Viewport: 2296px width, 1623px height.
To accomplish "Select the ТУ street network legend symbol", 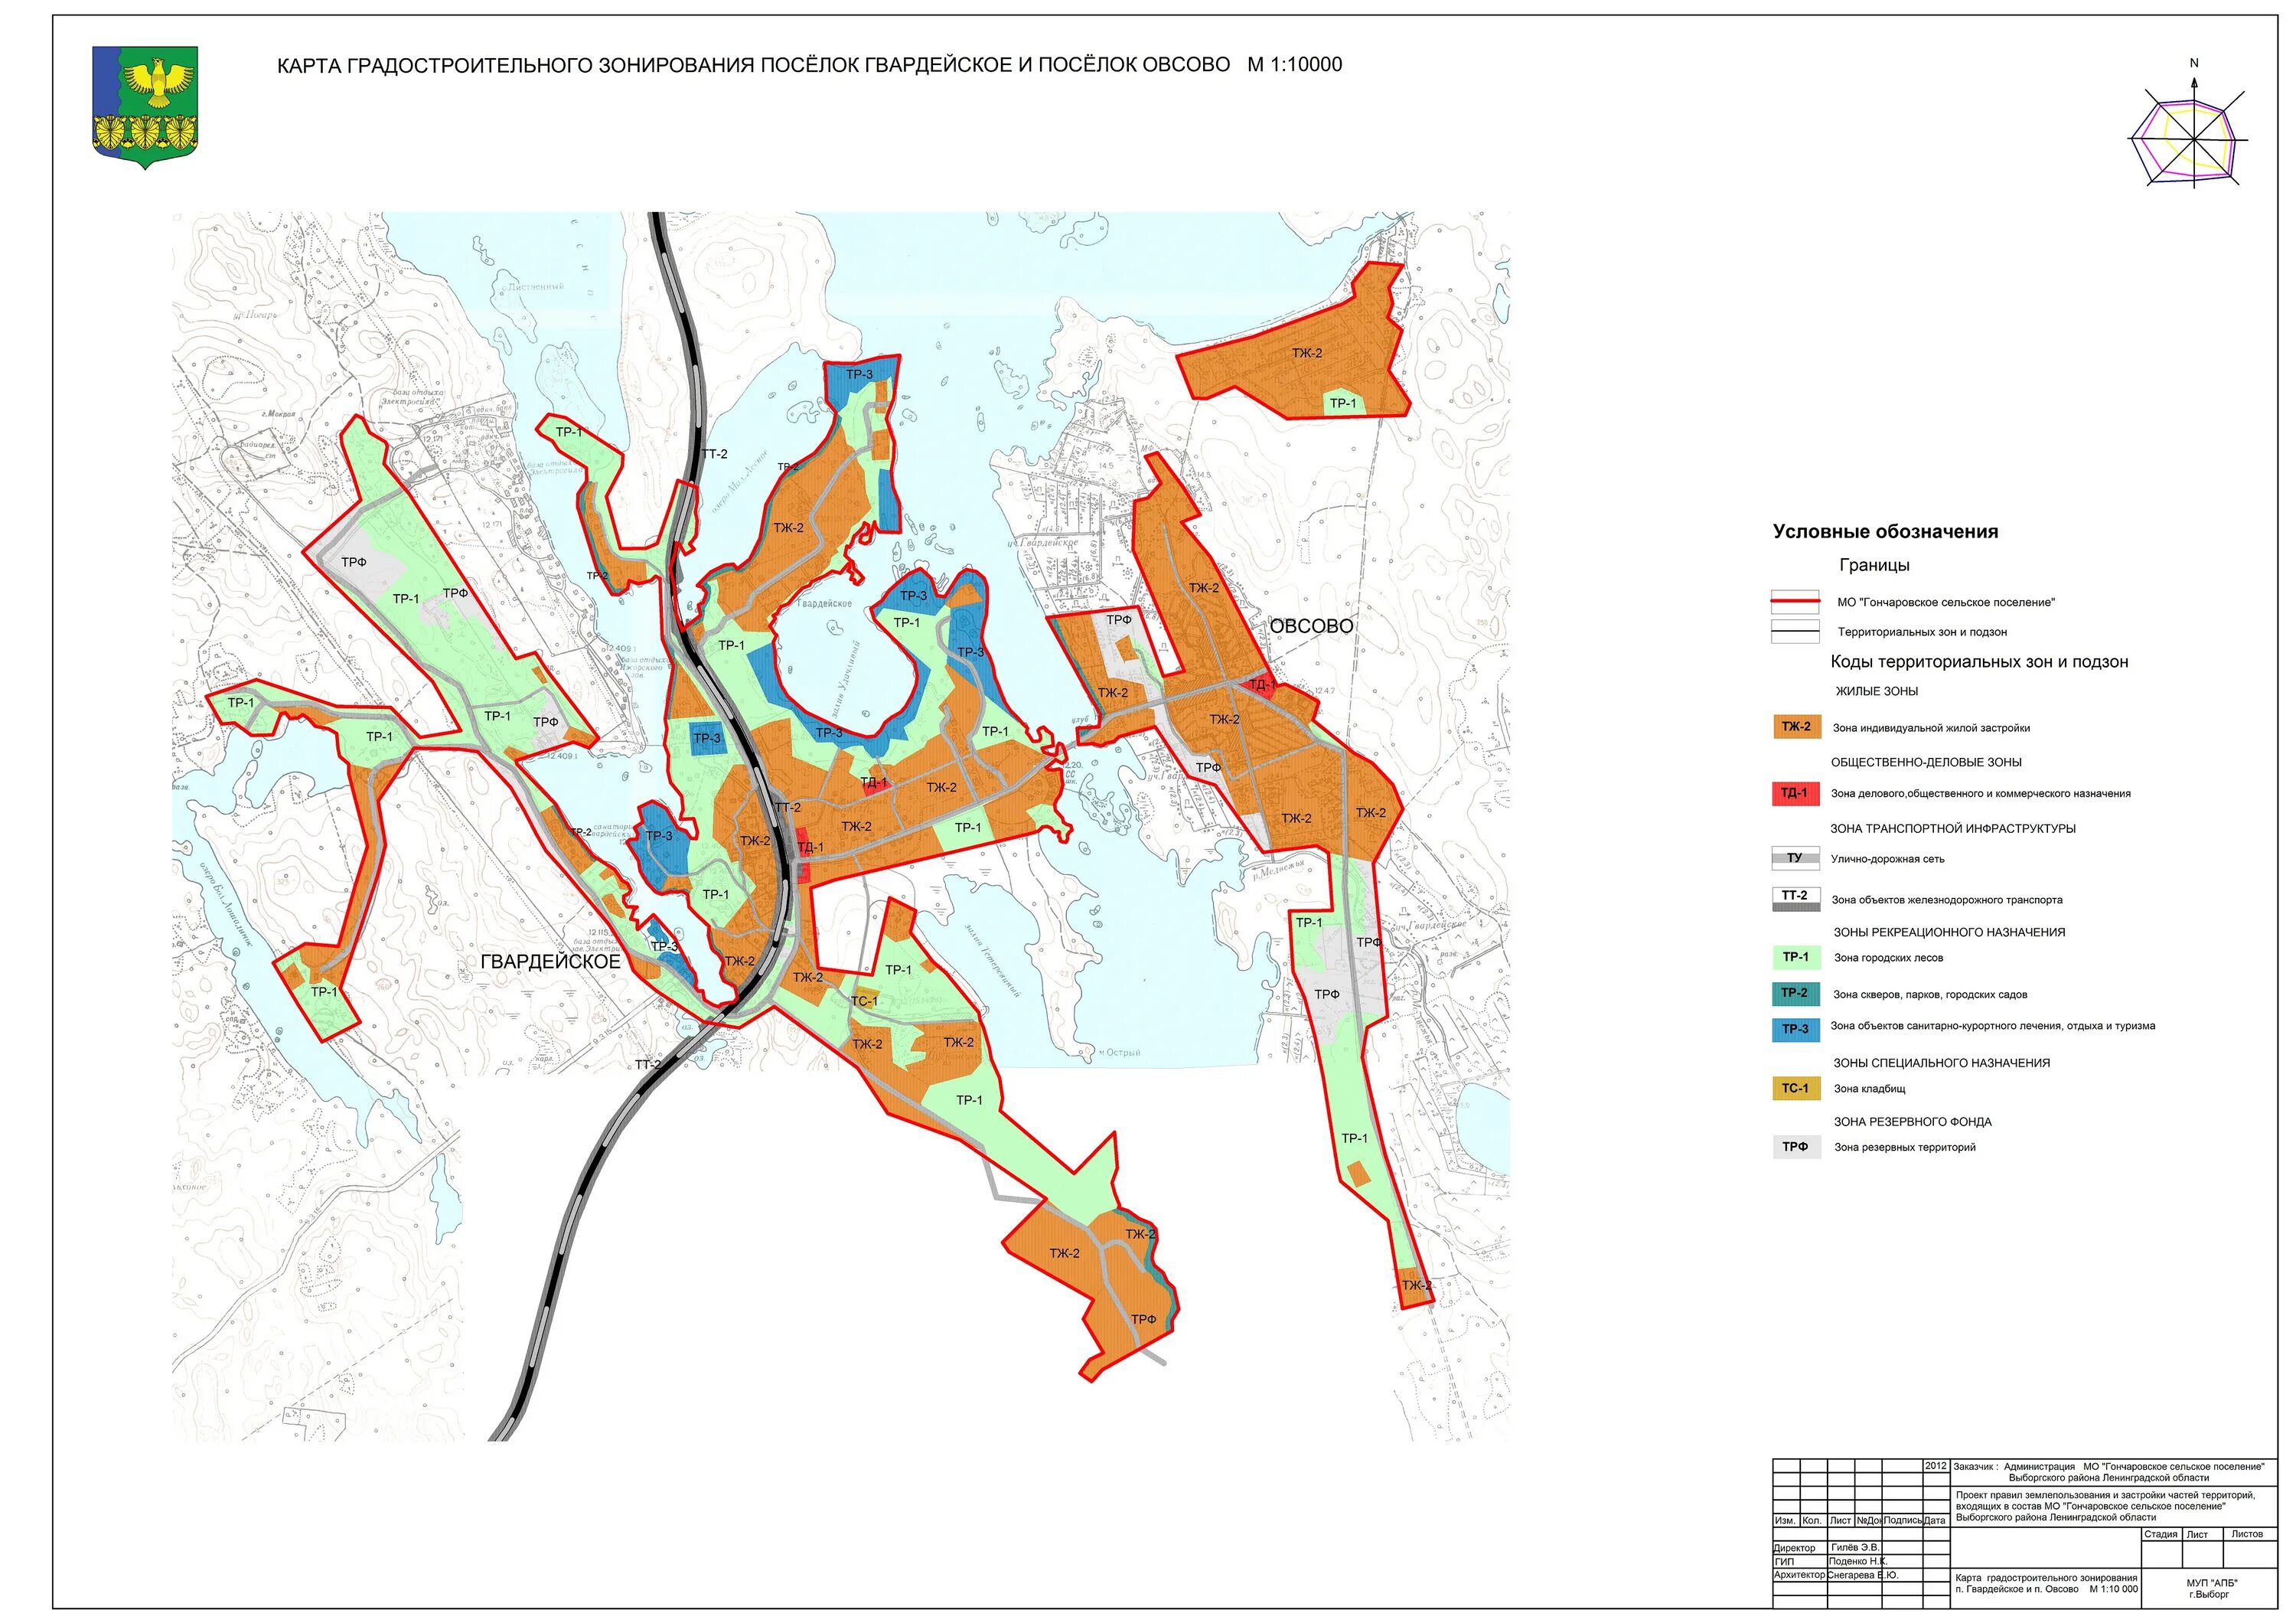I will (1795, 858).
